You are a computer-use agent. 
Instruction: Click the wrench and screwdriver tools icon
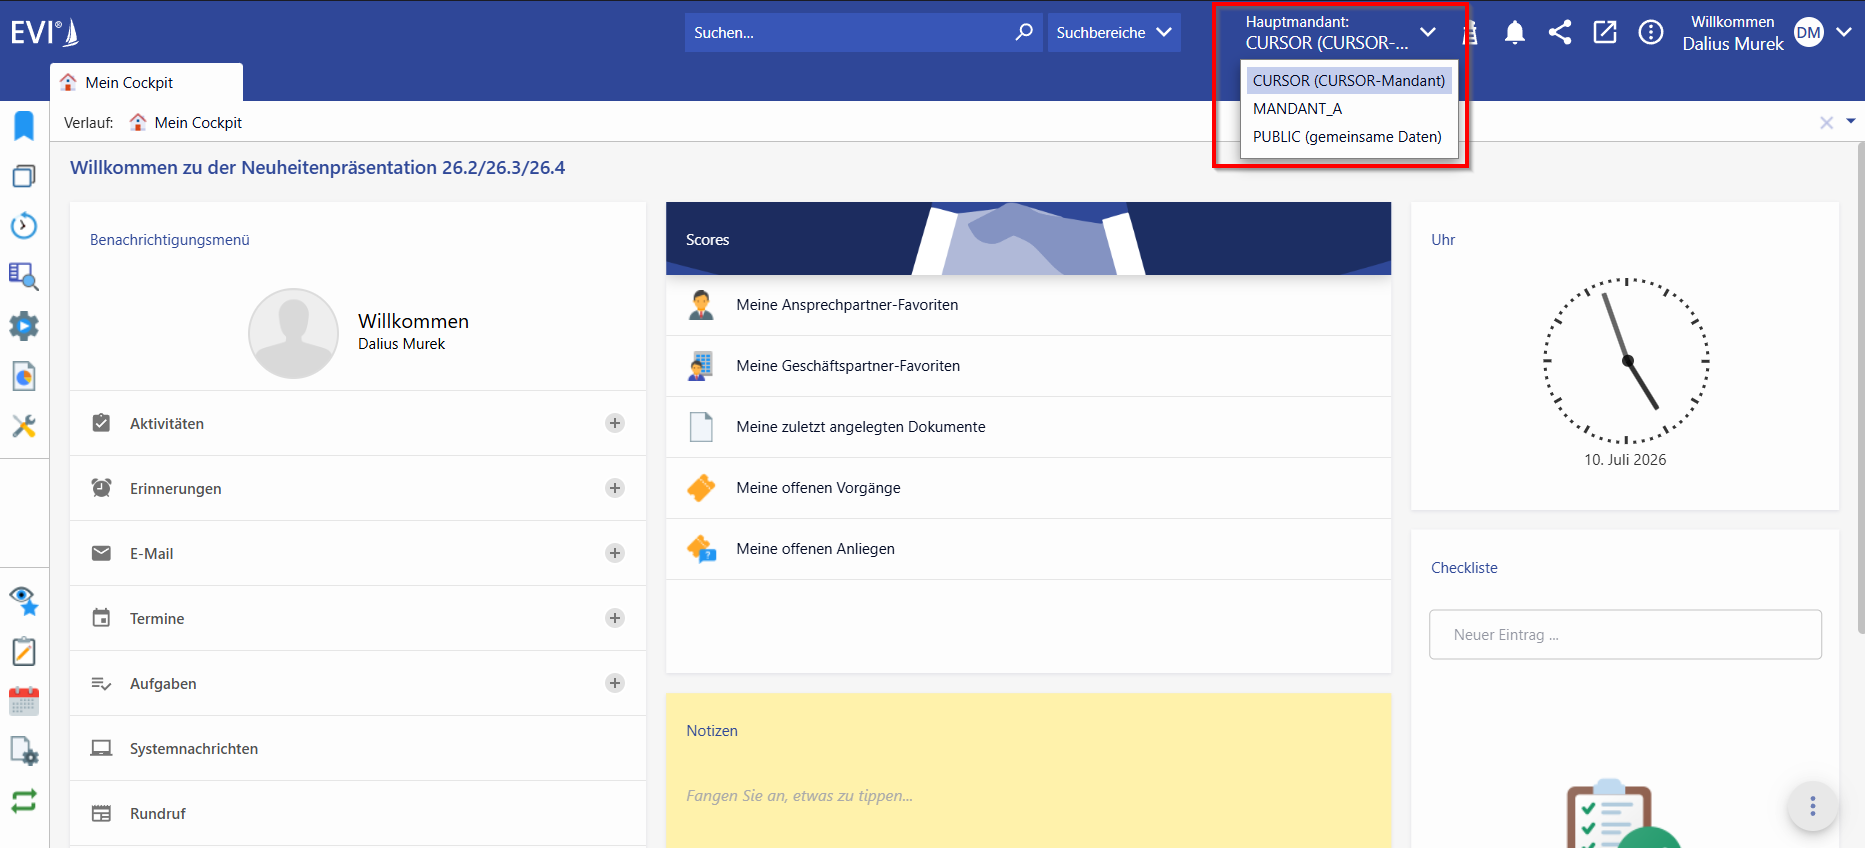[x=24, y=426]
